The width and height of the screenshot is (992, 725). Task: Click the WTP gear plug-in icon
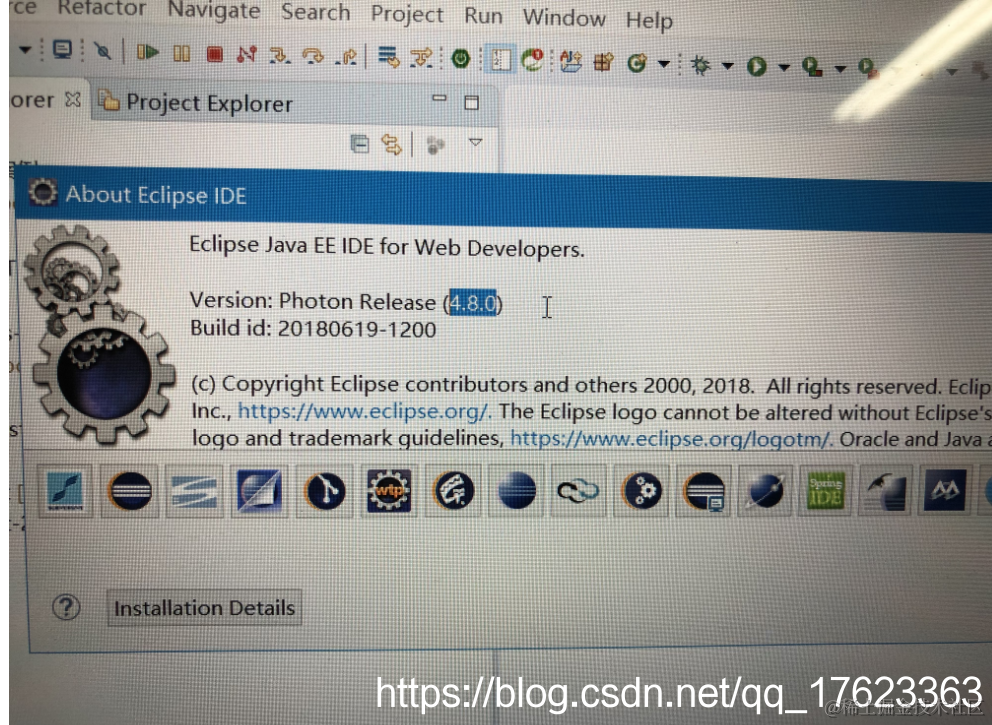389,490
